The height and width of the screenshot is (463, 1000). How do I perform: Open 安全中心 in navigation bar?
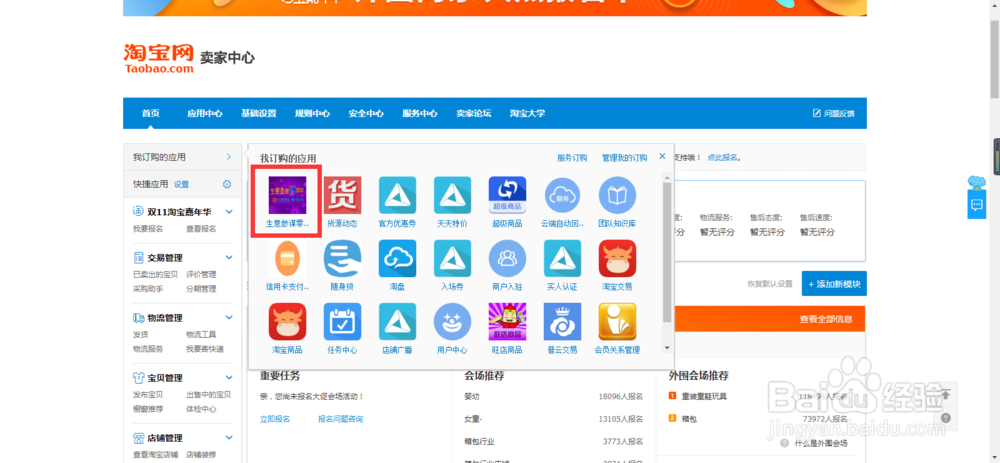pos(366,114)
